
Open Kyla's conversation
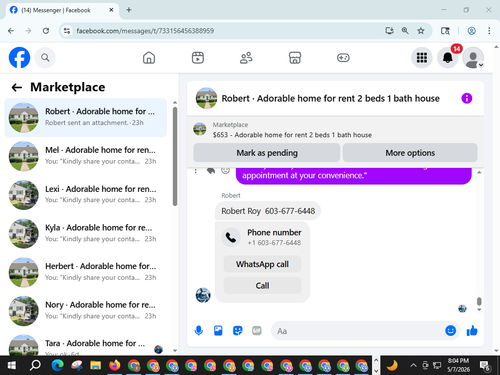click(86, 233)
